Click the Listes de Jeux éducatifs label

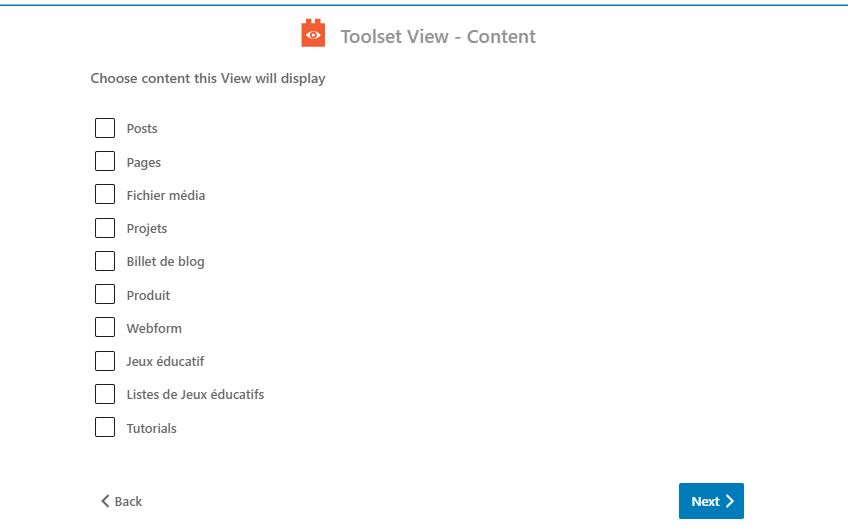click(x=195, y=395)
